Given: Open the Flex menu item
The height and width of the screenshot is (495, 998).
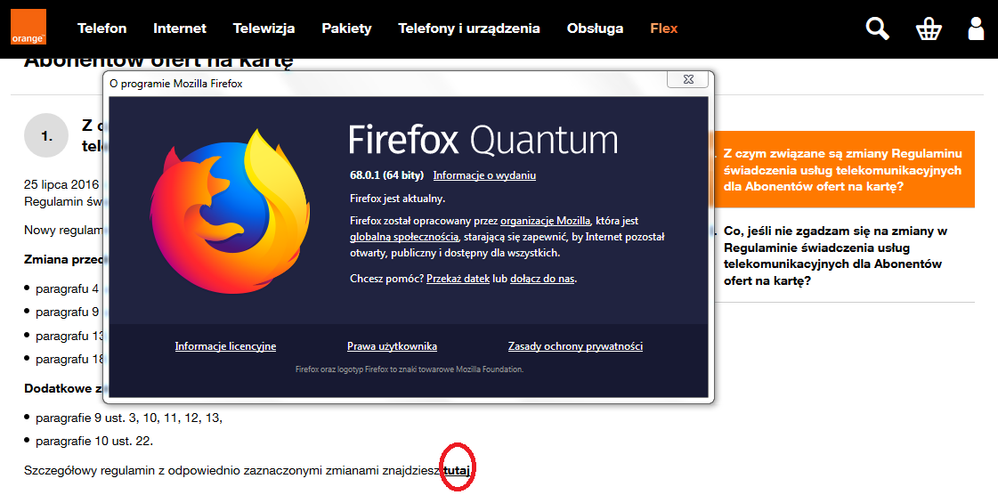Looking at the screenshot, I should click(664, 29).
